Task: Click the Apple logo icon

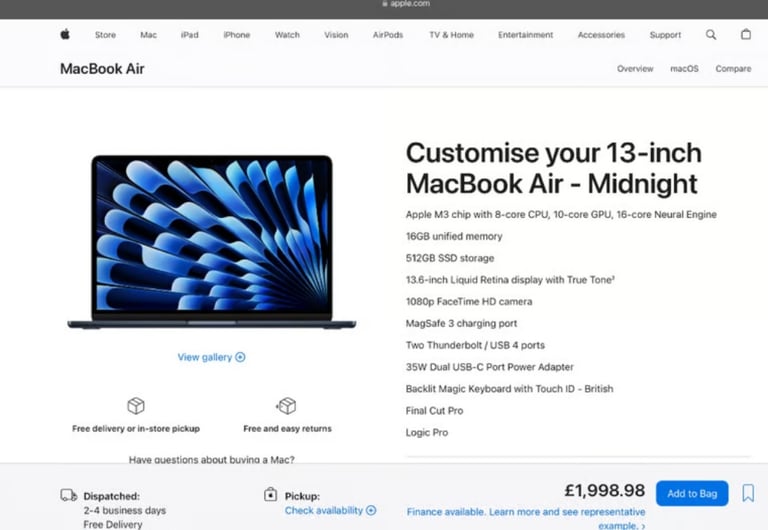Action: tap(65, 34)
